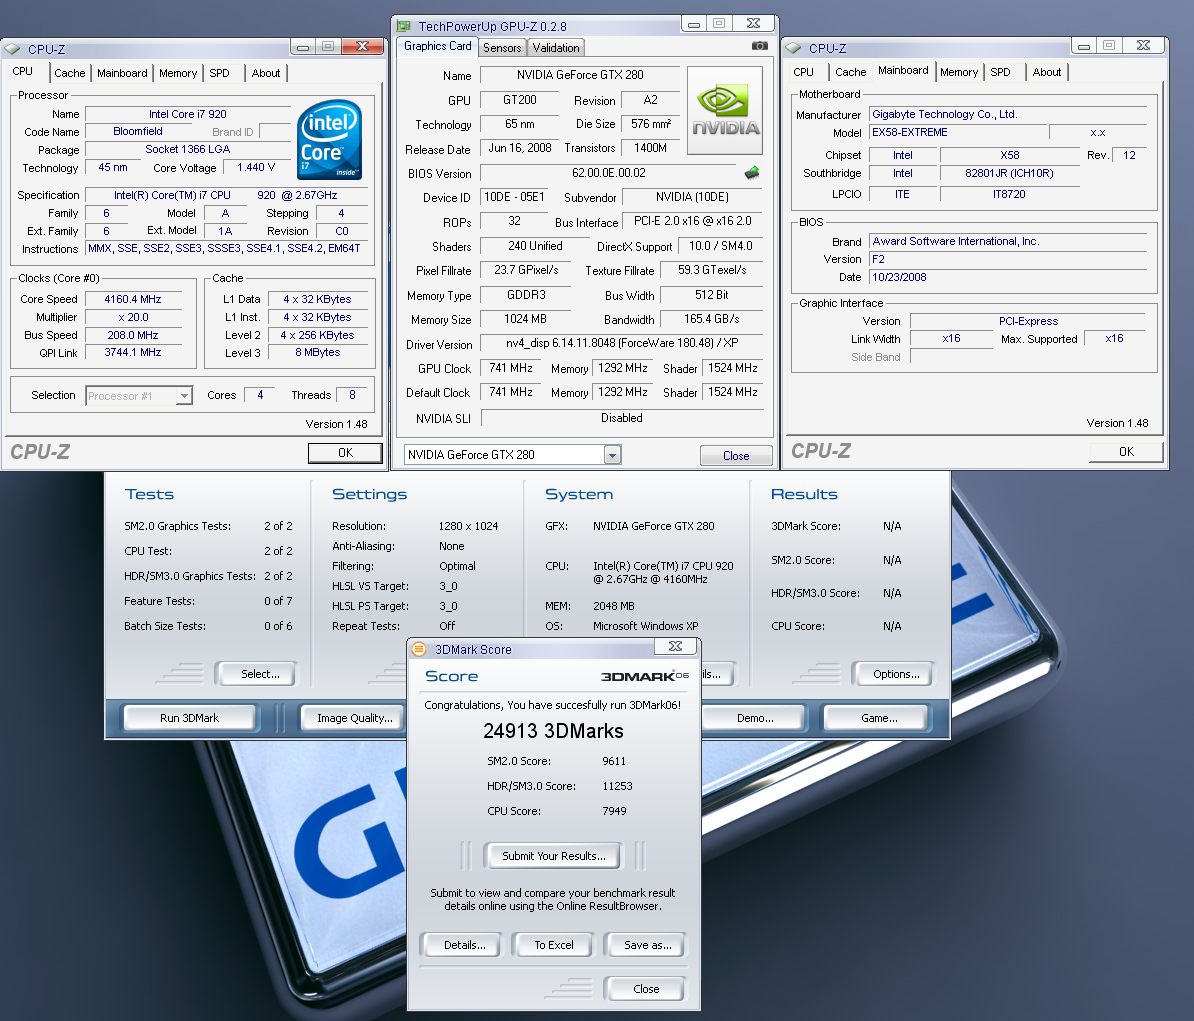The image size is (1194, 1021).
Task: Switch to Mainboard tab in left CPU-Z
Action: pyautogui.click(x=122, y=73)
